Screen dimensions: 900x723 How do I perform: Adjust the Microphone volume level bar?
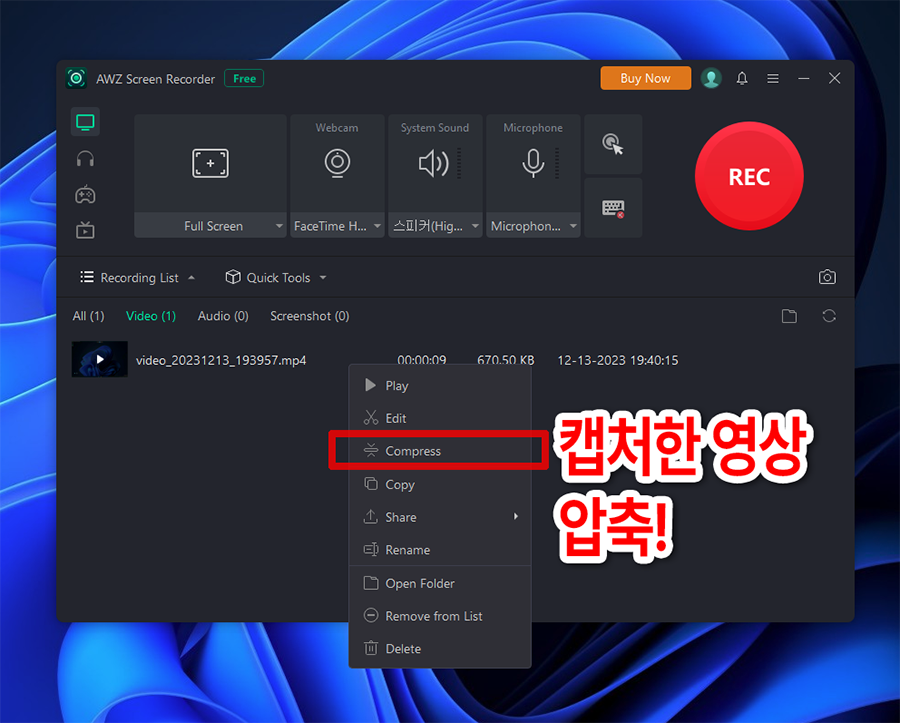pos(557,164)
